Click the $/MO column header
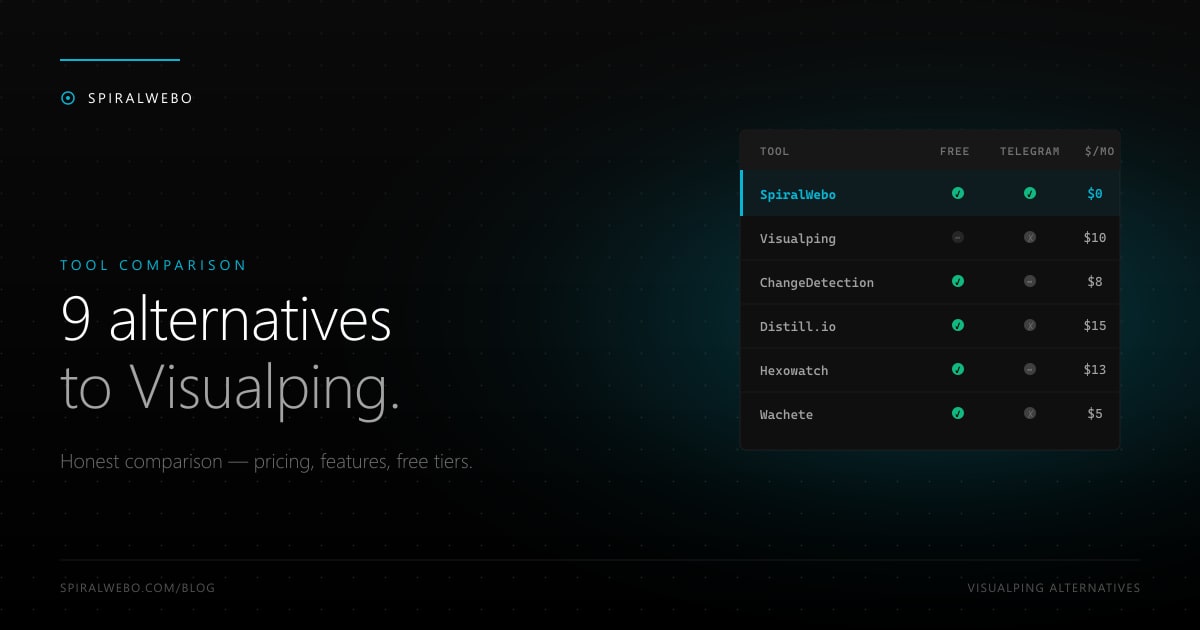This screenshot has height=630, width=1200. pos(1099,152)
